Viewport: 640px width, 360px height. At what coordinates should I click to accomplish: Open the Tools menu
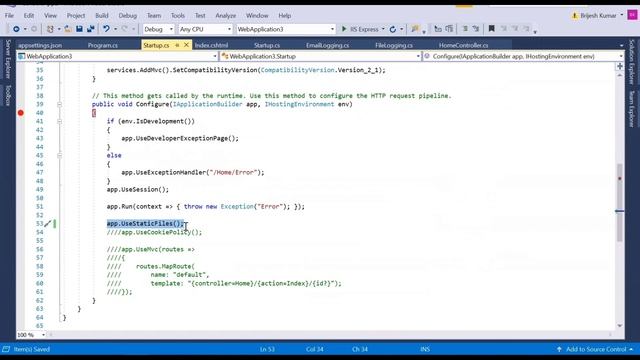click(x=178, y=16)
